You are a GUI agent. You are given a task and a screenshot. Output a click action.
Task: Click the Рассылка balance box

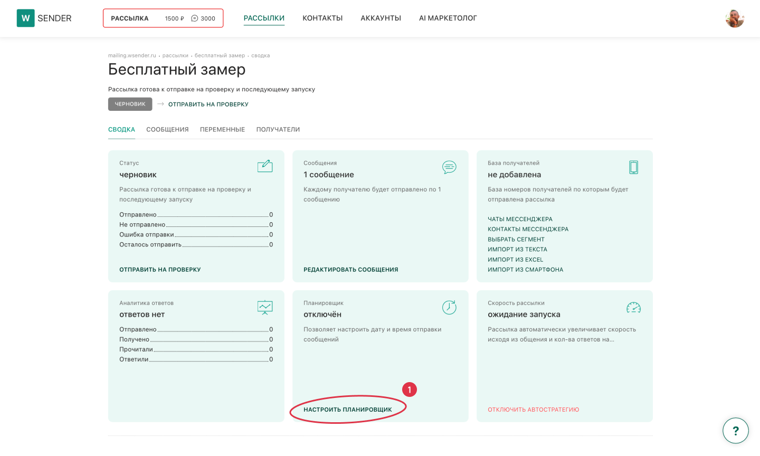163,18
